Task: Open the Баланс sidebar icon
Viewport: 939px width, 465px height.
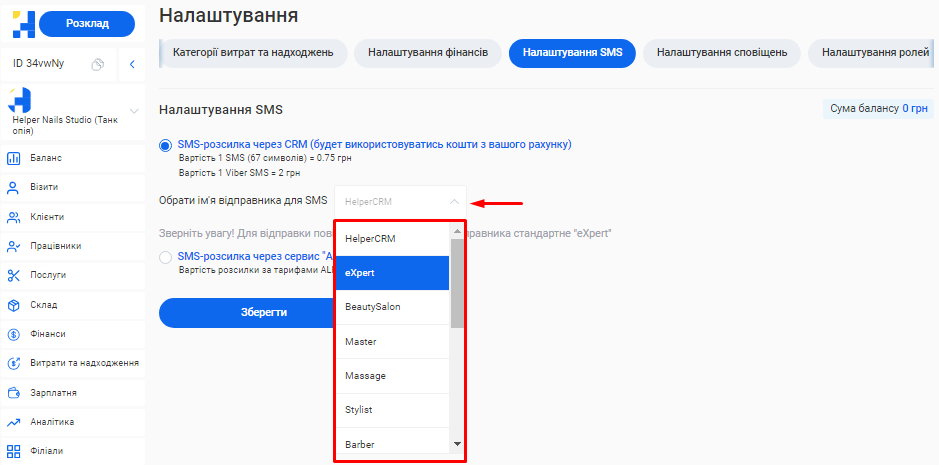Action: (14, 158)
